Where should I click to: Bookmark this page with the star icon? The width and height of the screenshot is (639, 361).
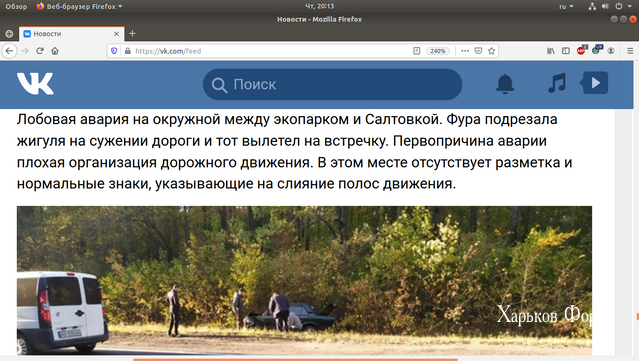coord(491,51)
